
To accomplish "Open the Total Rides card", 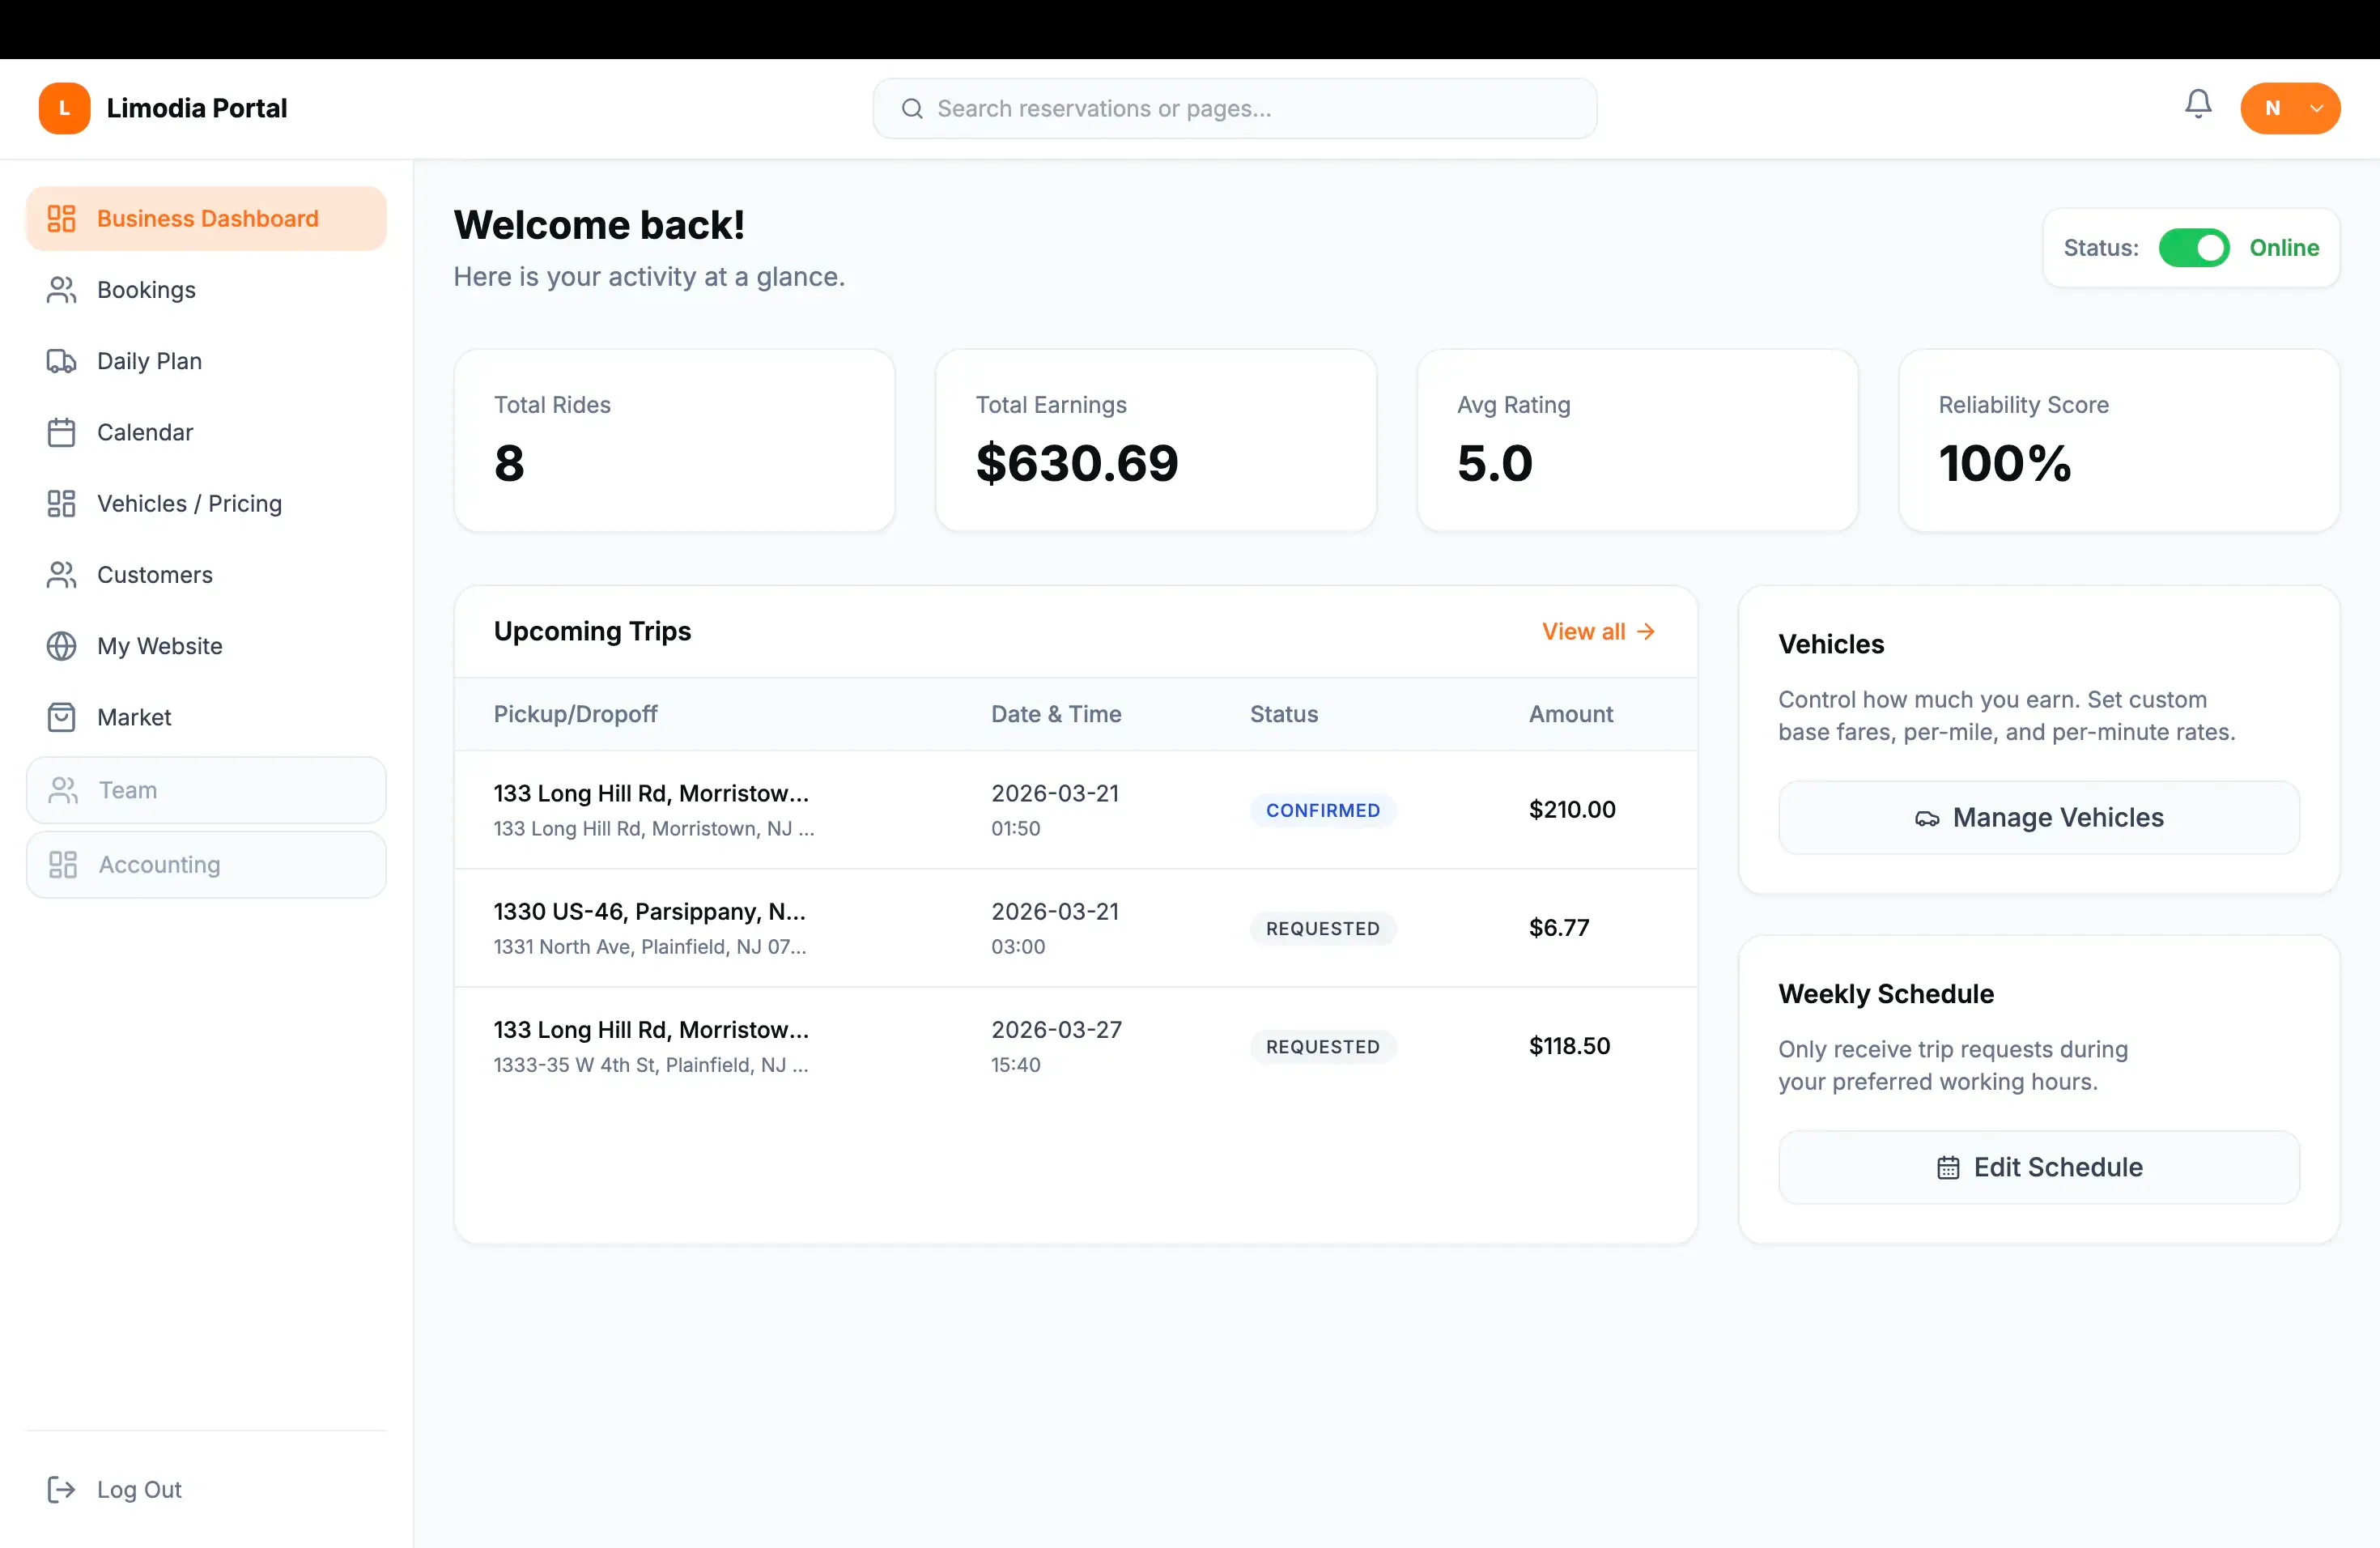I will [674, 440].
